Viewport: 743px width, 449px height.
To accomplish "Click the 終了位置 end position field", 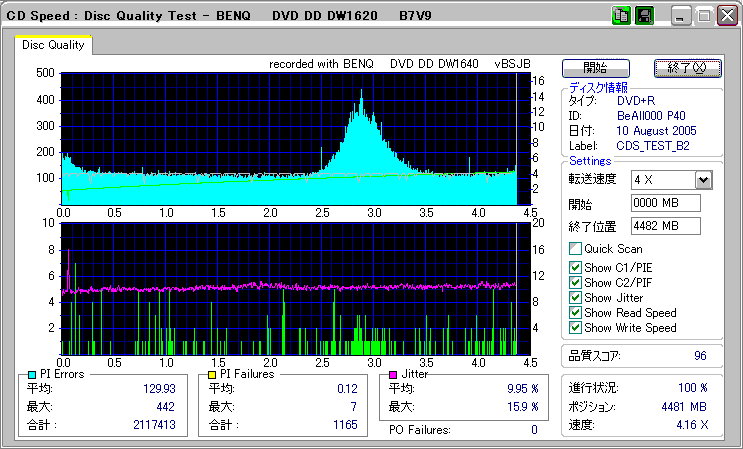I will [666, 226].
